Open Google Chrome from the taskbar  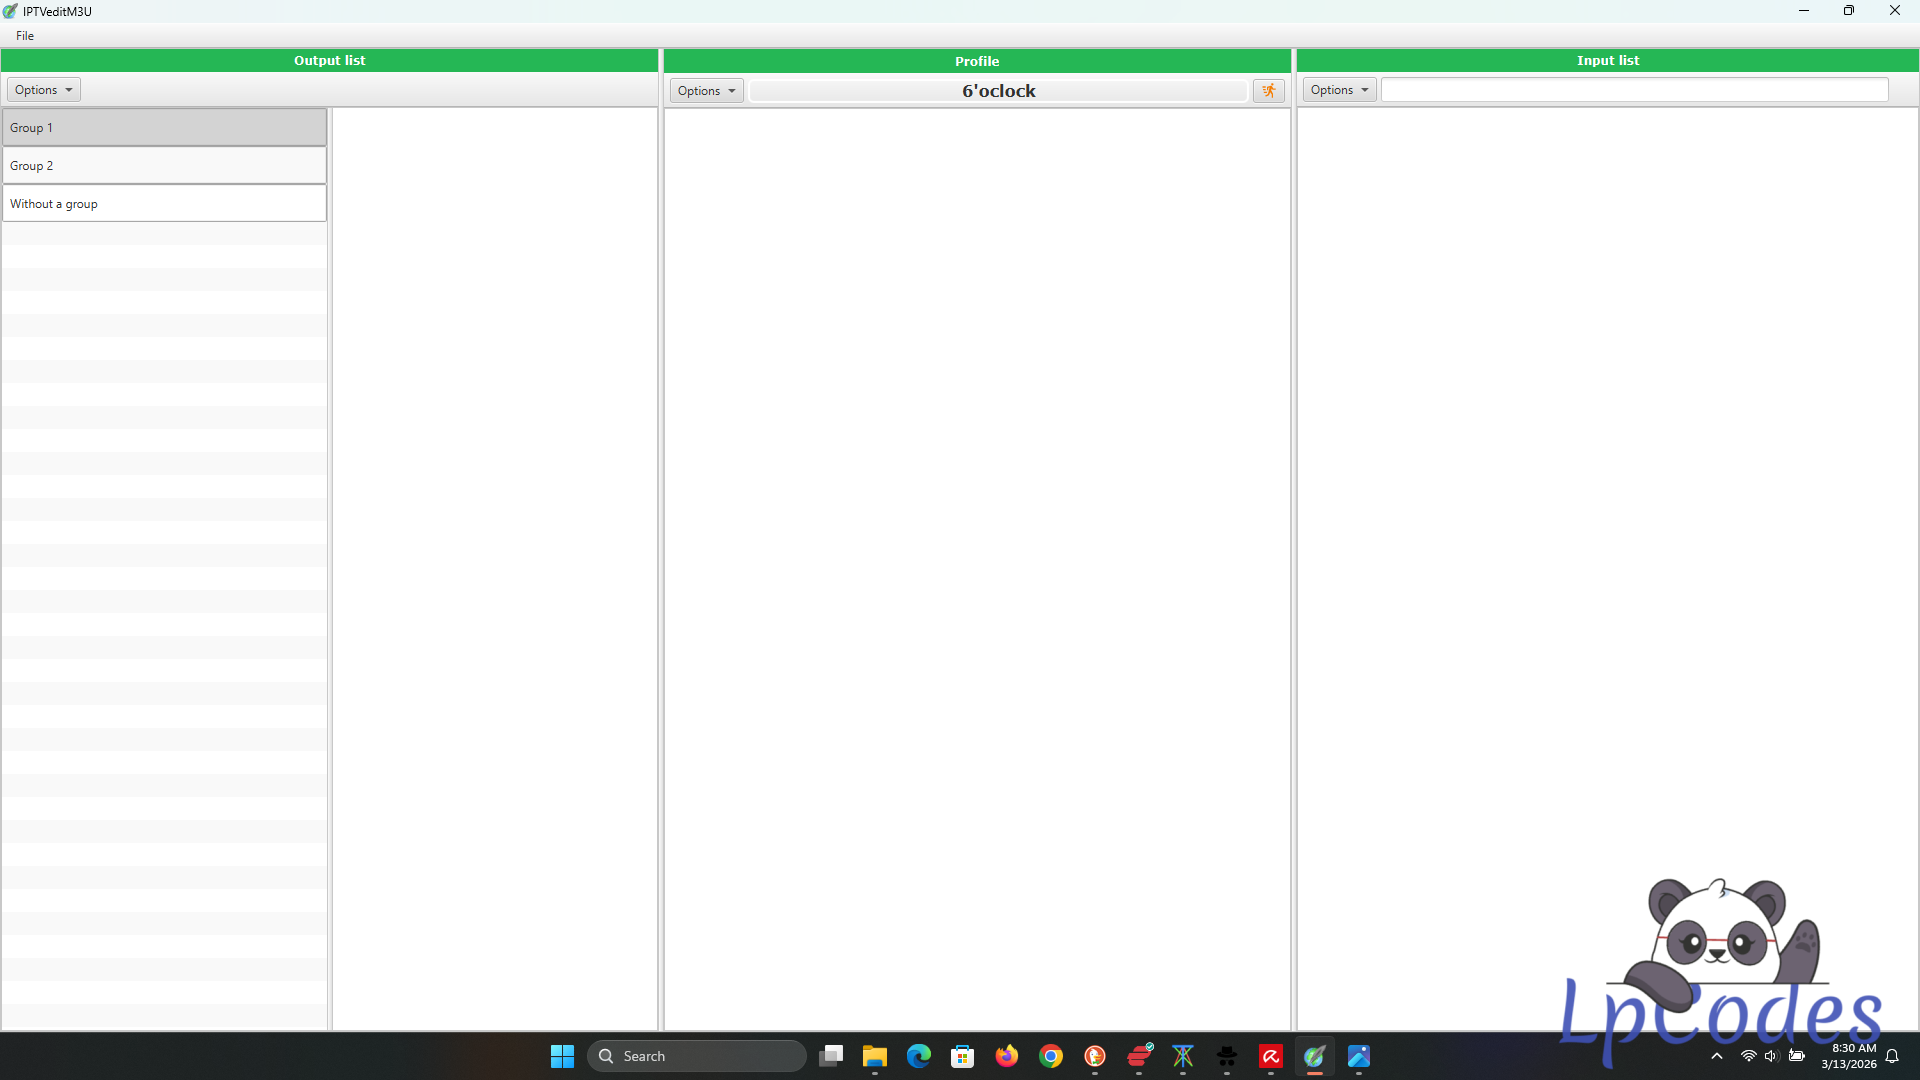click(1050, 1056)
